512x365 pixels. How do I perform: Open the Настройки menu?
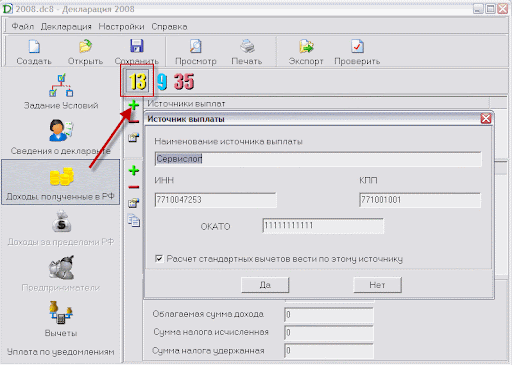pyautogui.click(x=121, y=26)
